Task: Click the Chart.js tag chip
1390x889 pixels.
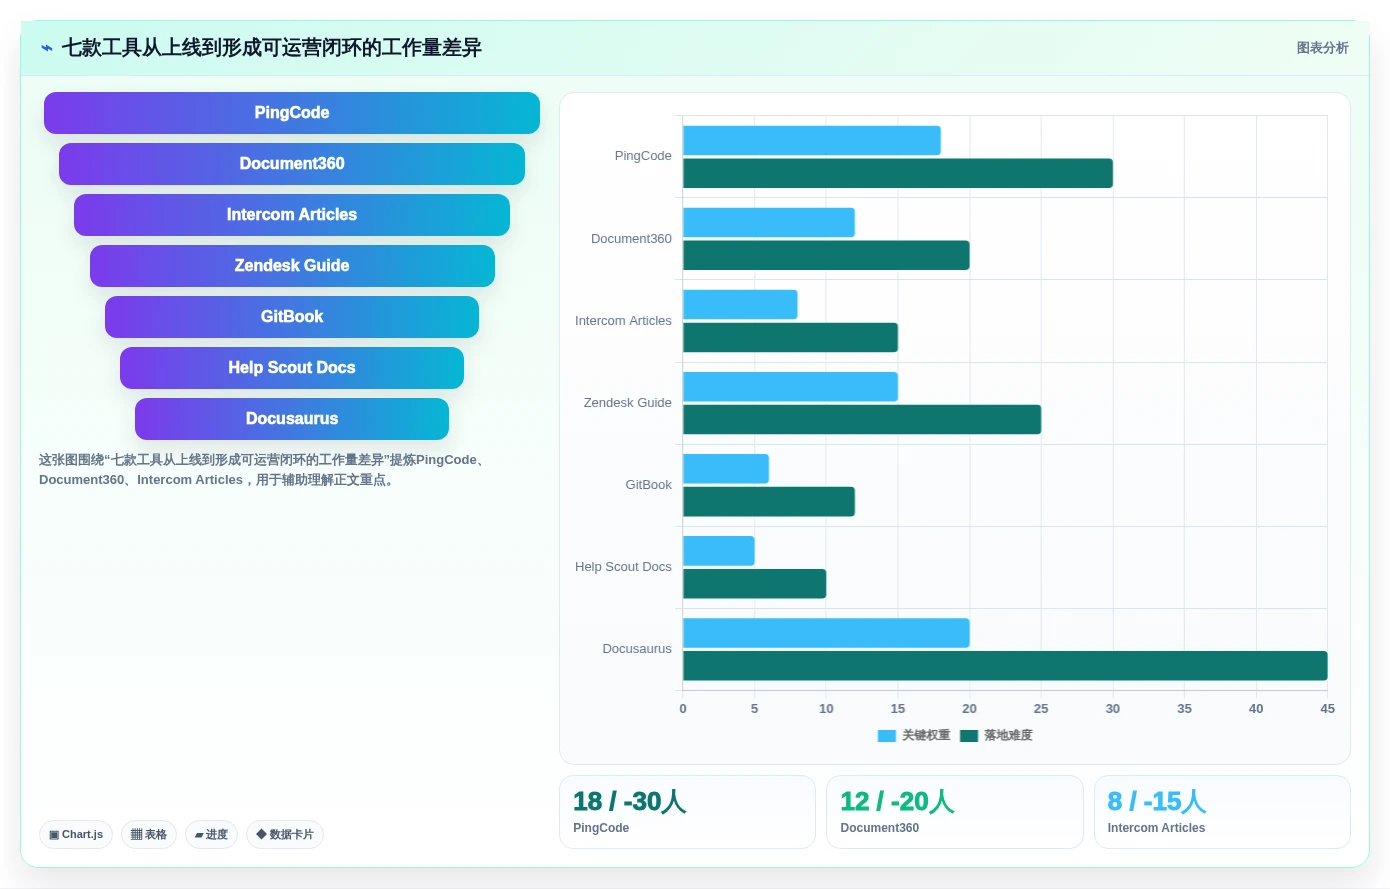Action: tap(76, 834)
